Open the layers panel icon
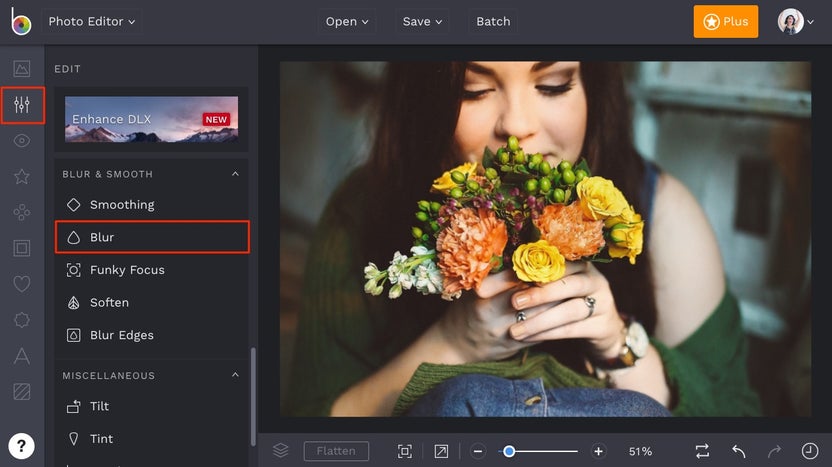 pos(281,451)
